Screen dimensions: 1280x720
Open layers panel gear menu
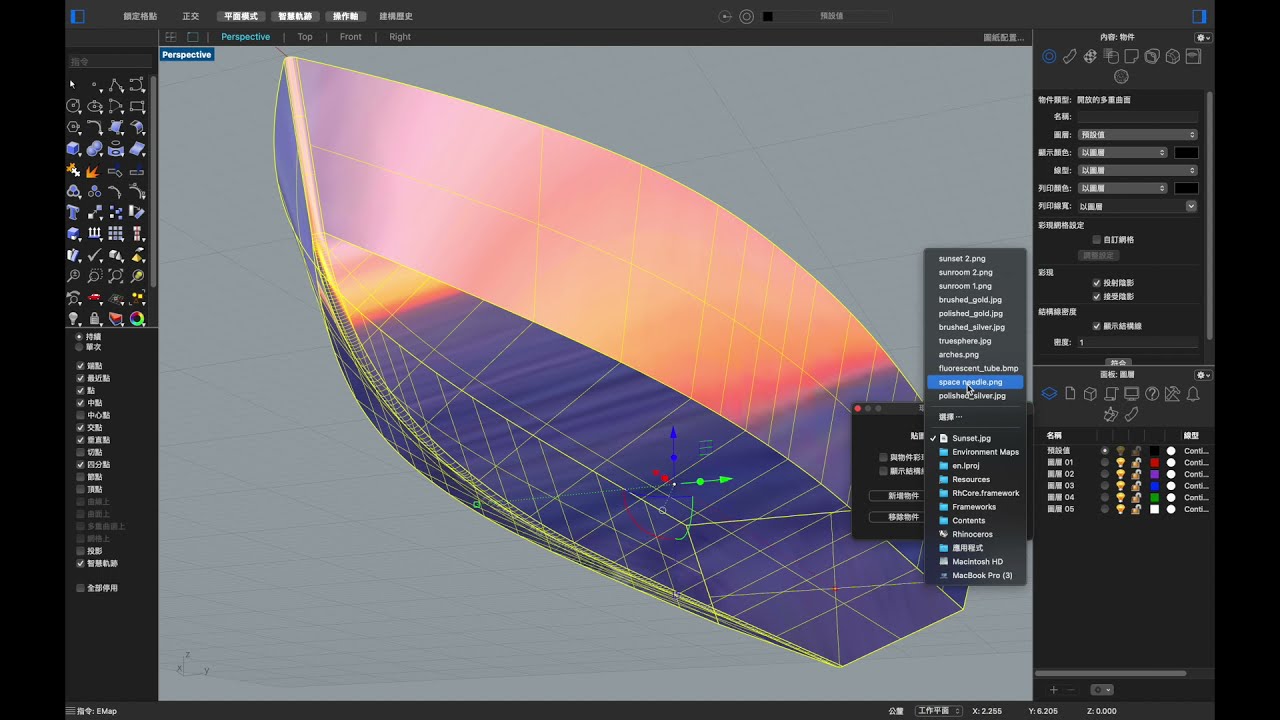[1203, 374]
